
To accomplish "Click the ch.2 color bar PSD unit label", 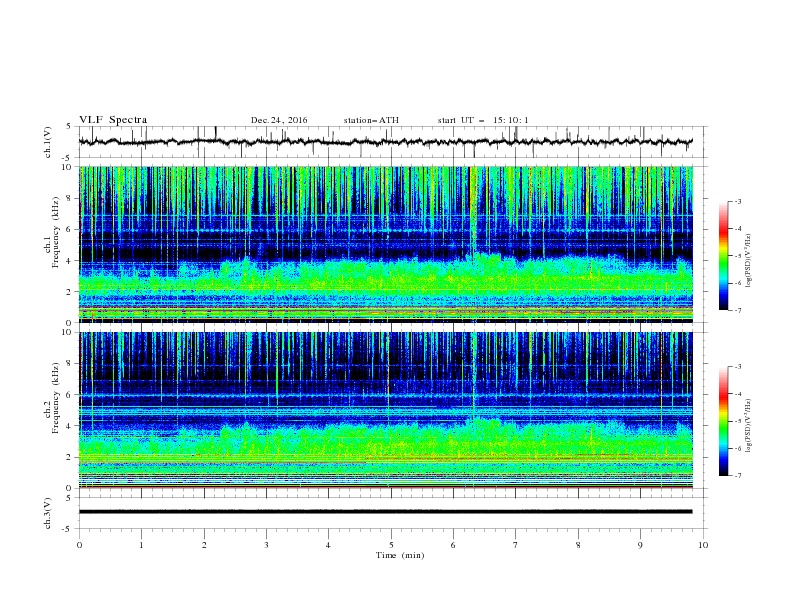I will coord(749,426).
